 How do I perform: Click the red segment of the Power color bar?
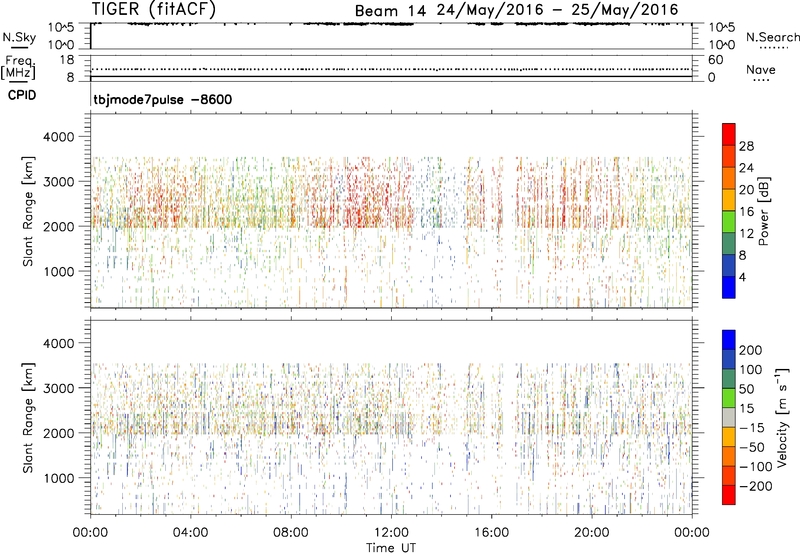(x=729, y=134)
